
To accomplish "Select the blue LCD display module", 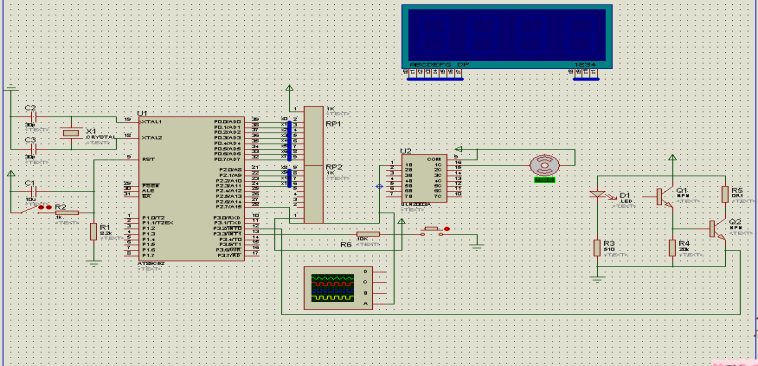I will 507,37.
